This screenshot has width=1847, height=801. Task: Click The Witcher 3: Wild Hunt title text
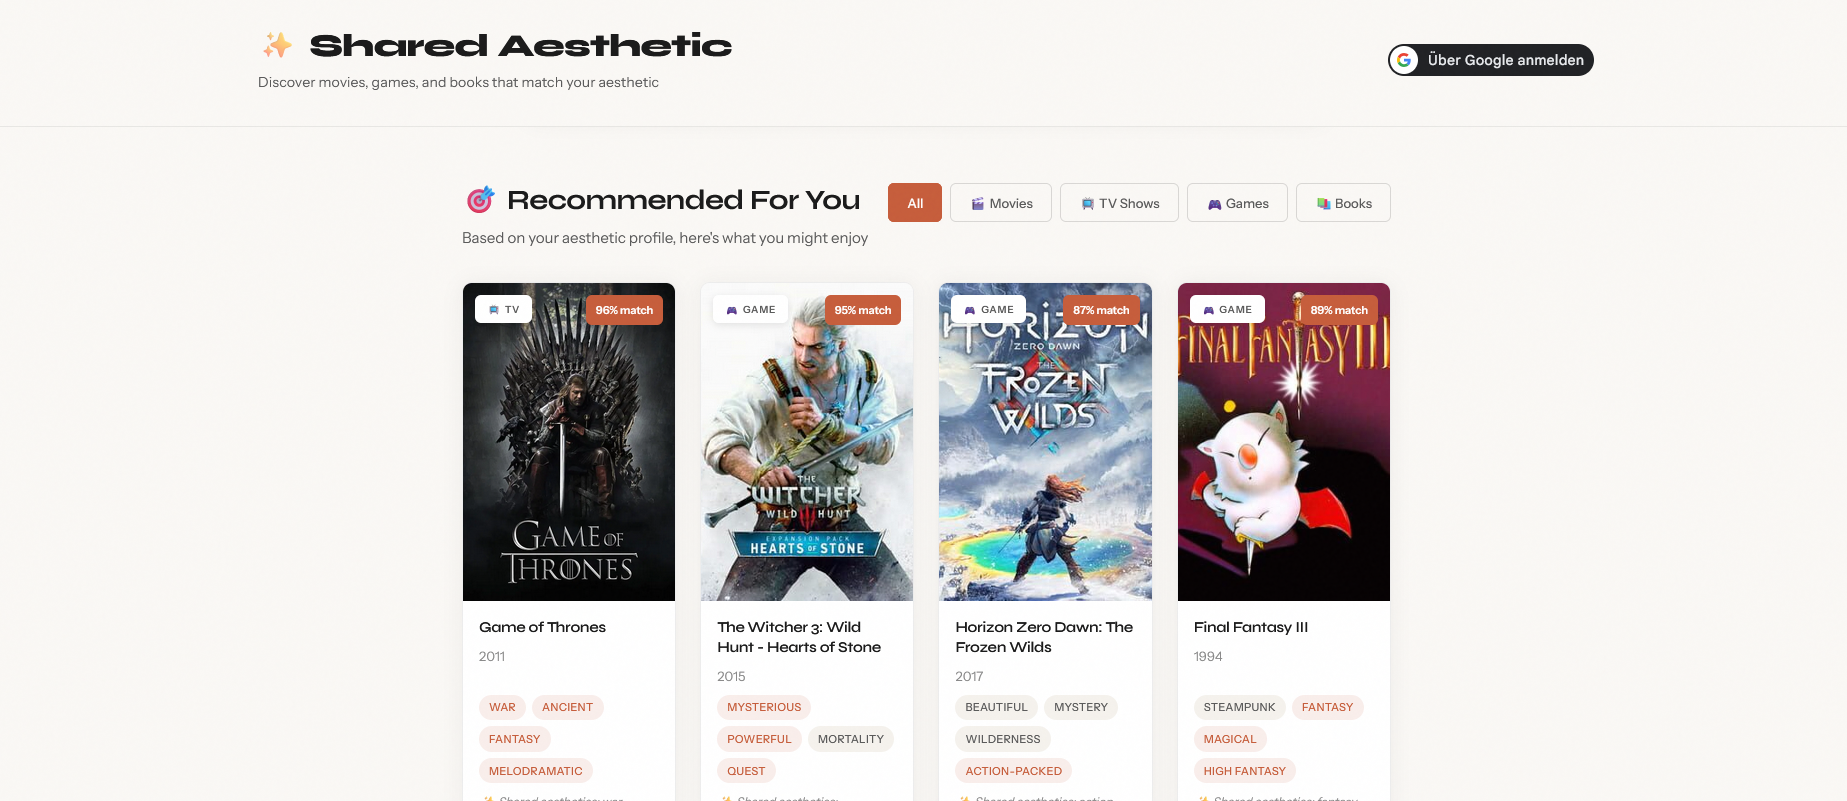[x=799, y=637]
